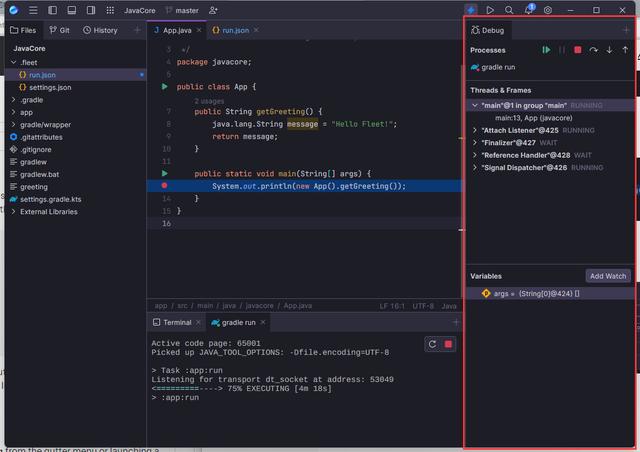Click the Step Over debugger icon
Screen dimensions: 640x452
[593, 50]
